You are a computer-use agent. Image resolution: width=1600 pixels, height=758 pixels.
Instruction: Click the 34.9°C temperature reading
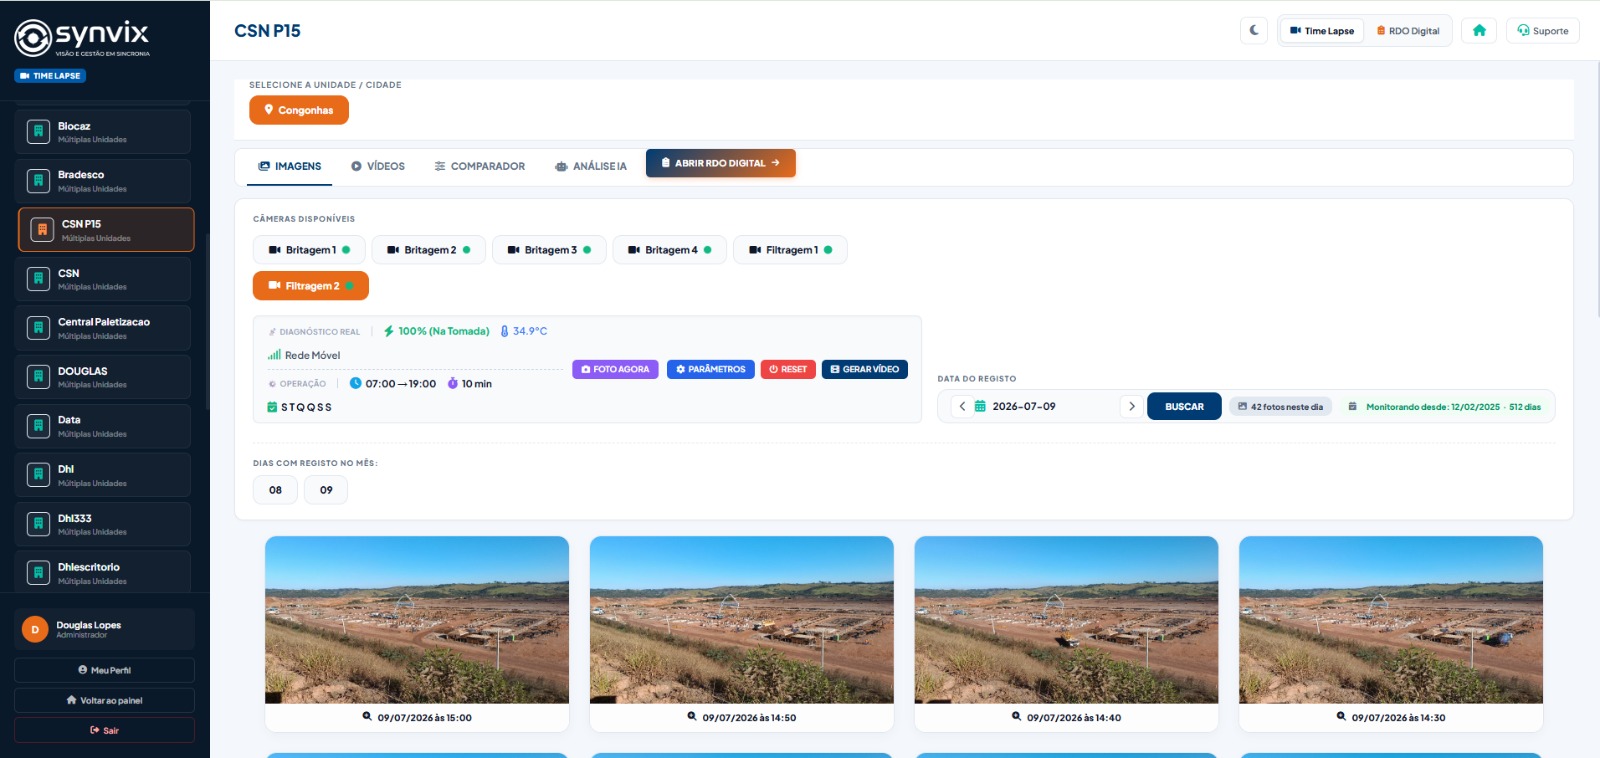coord(524,331)
